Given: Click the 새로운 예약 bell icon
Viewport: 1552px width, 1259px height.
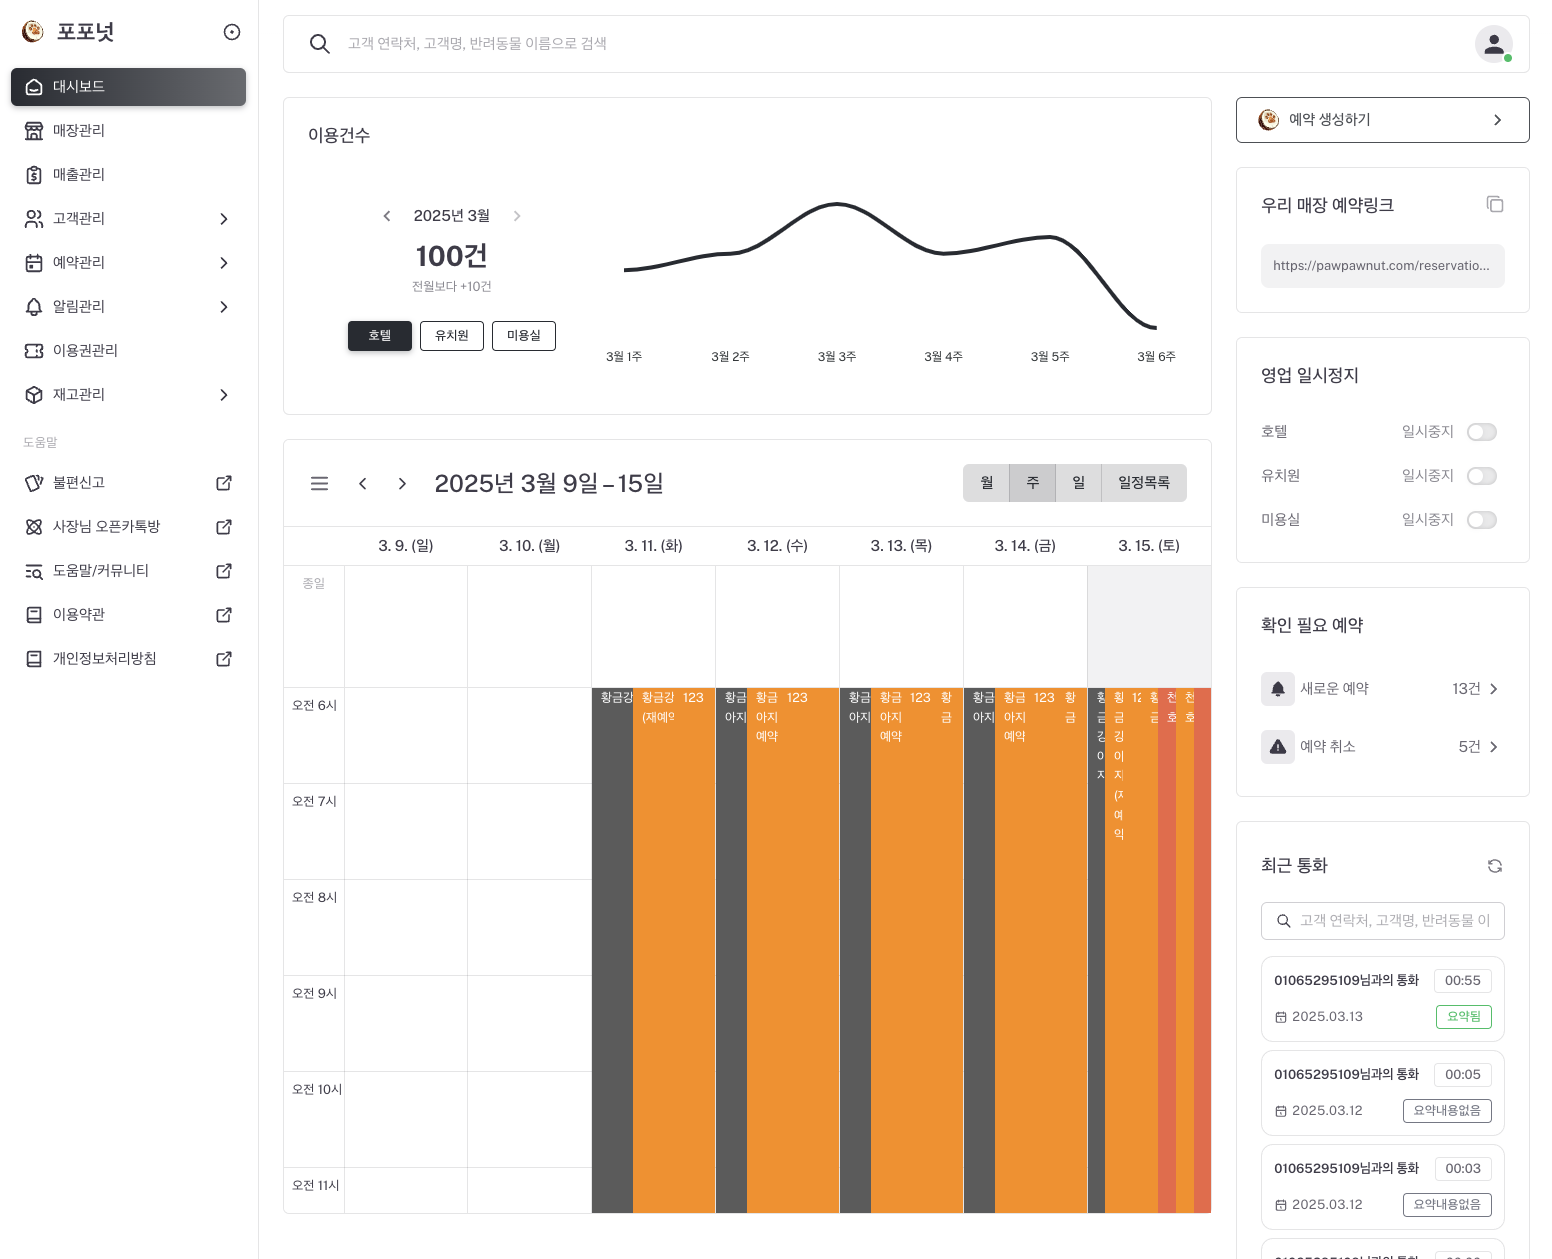Looking at the screenshot, I should (x=1278, y=689).
